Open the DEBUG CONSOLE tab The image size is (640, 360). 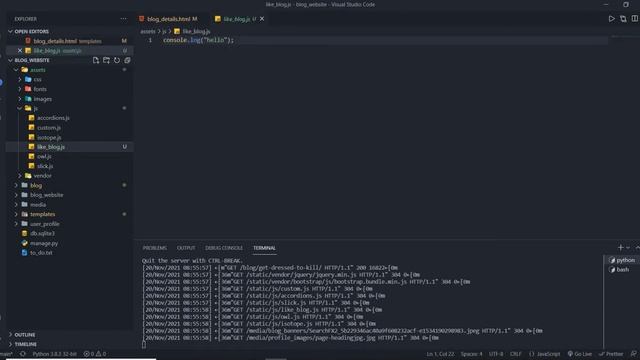coord(224,248)
